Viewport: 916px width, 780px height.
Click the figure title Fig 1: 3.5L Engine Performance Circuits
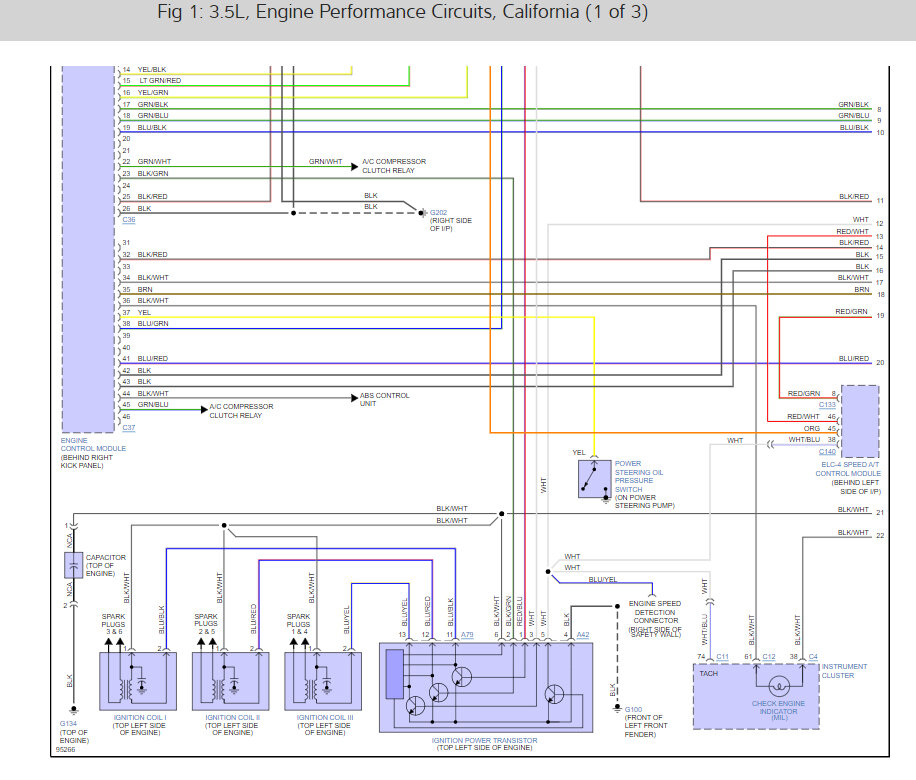point(403,12)
